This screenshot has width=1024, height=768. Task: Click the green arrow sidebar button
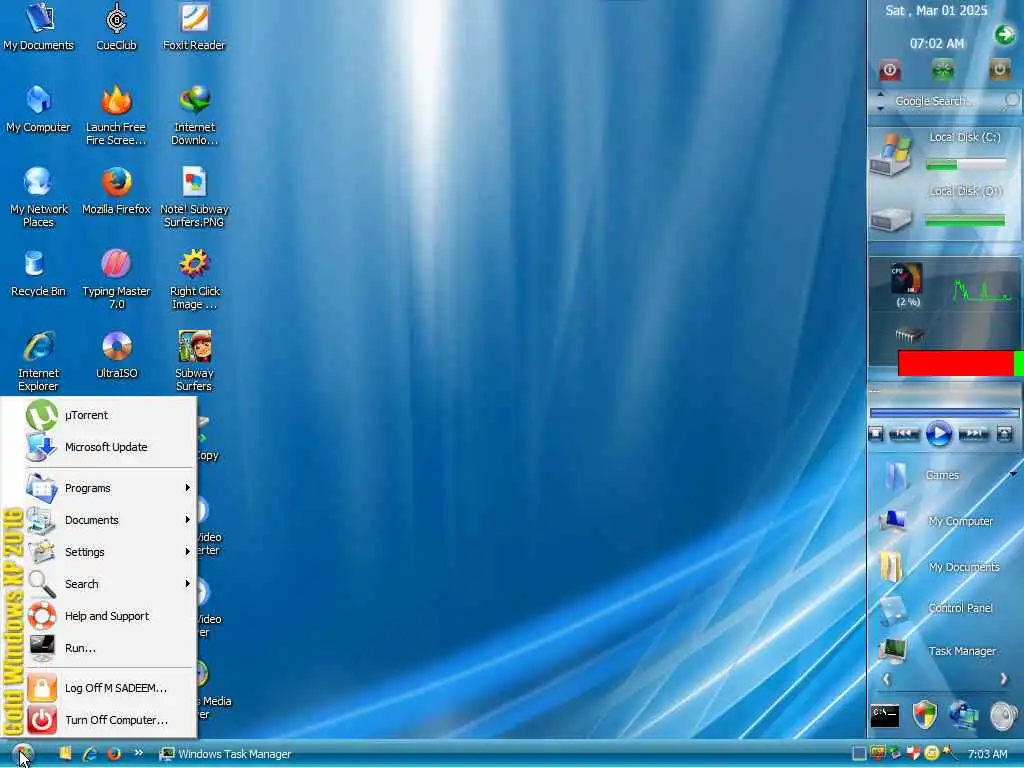[1004, 35]
